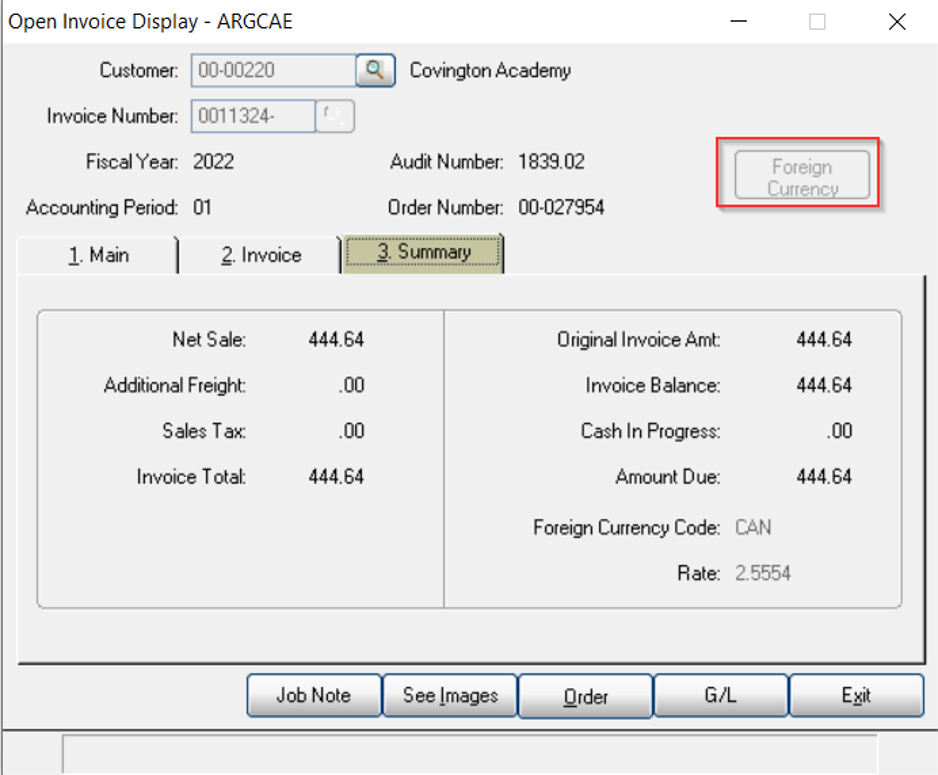
Task: Click the Net Sale label
Action: tap(209, 340)
